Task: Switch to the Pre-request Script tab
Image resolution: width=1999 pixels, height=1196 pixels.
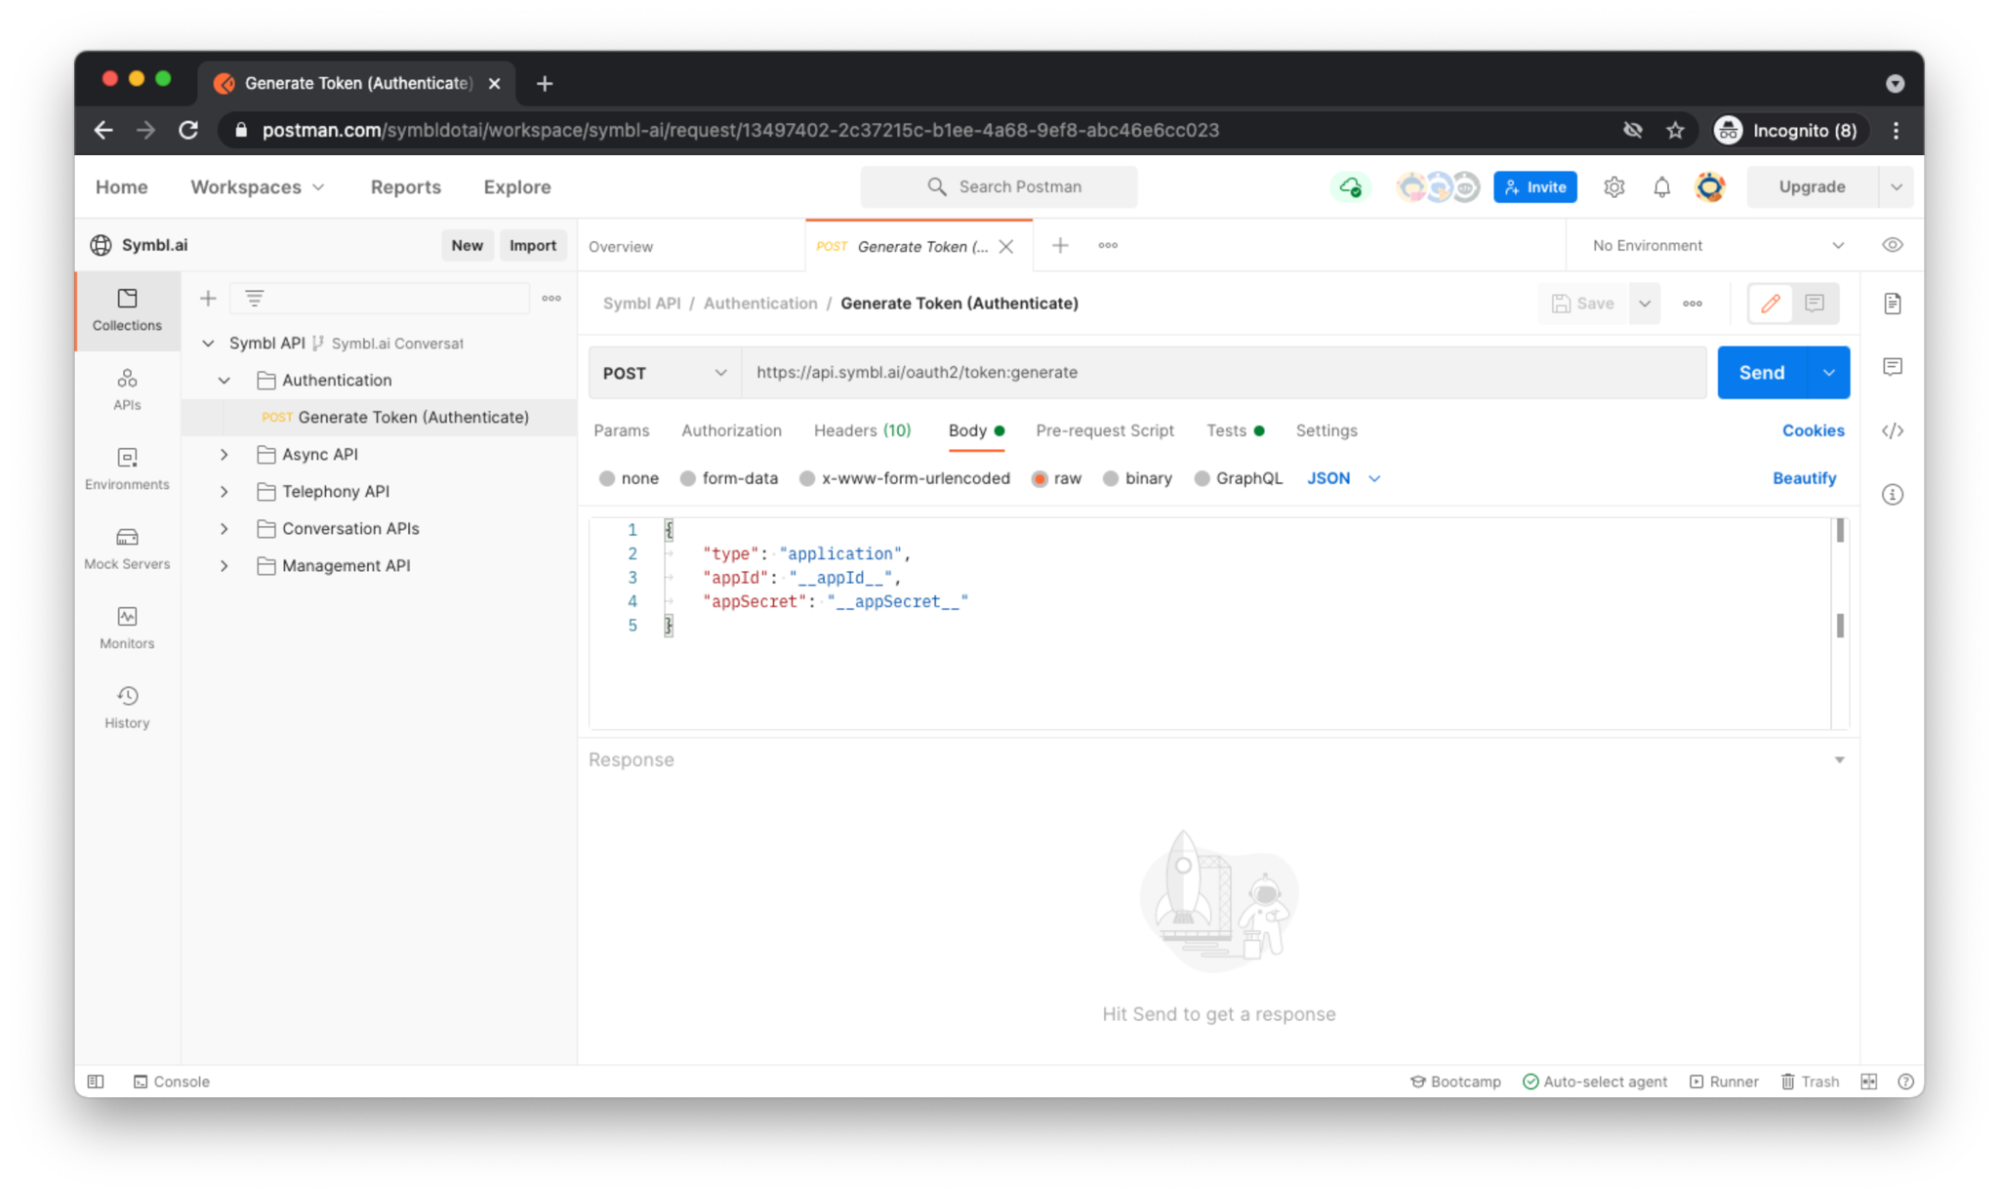Action: tap(1104, 430)
